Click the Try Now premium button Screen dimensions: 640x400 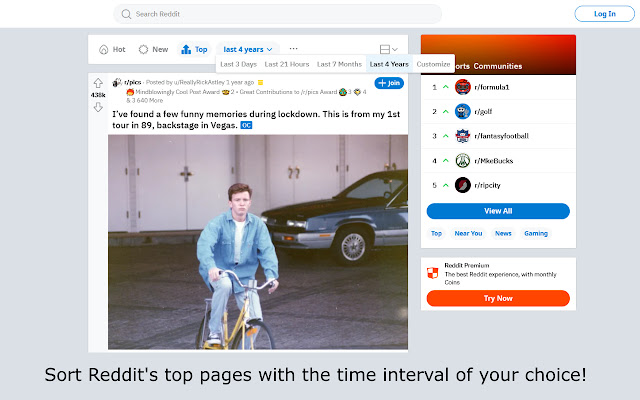[x=498, y=298]
